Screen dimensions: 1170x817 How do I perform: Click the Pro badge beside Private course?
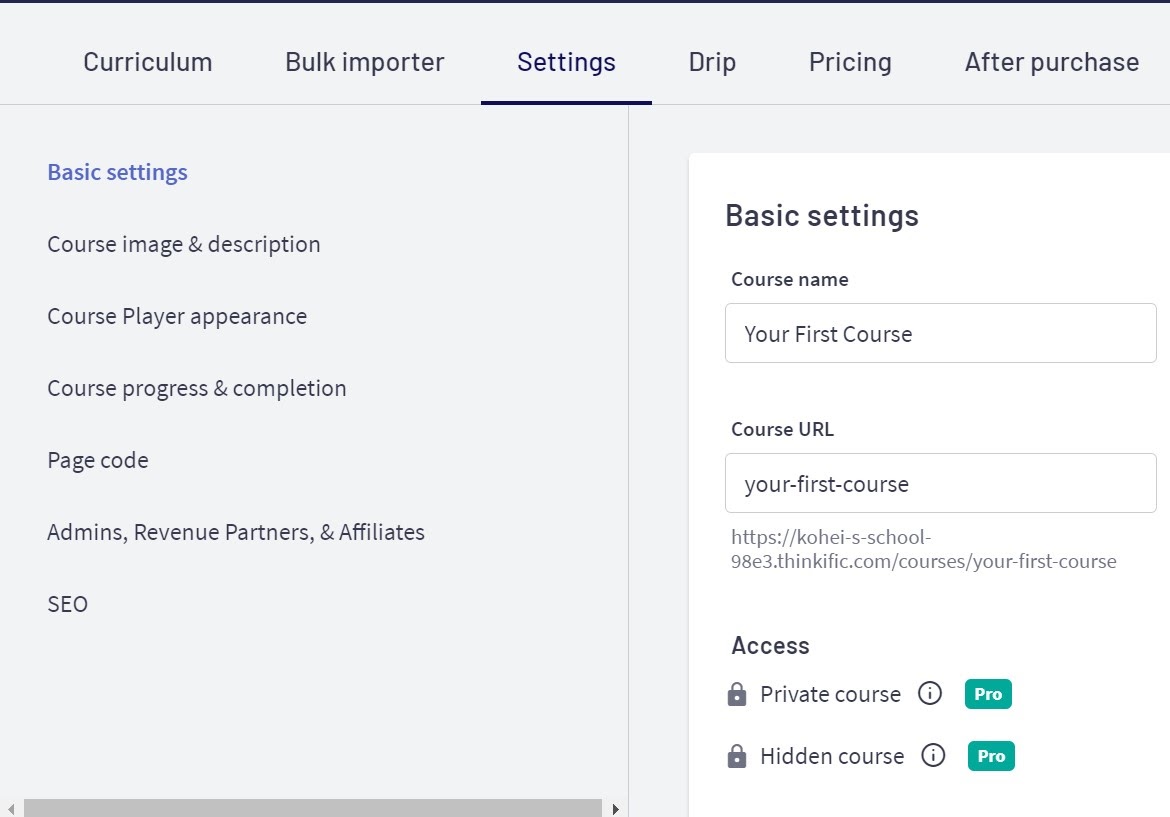pos(988,694)
